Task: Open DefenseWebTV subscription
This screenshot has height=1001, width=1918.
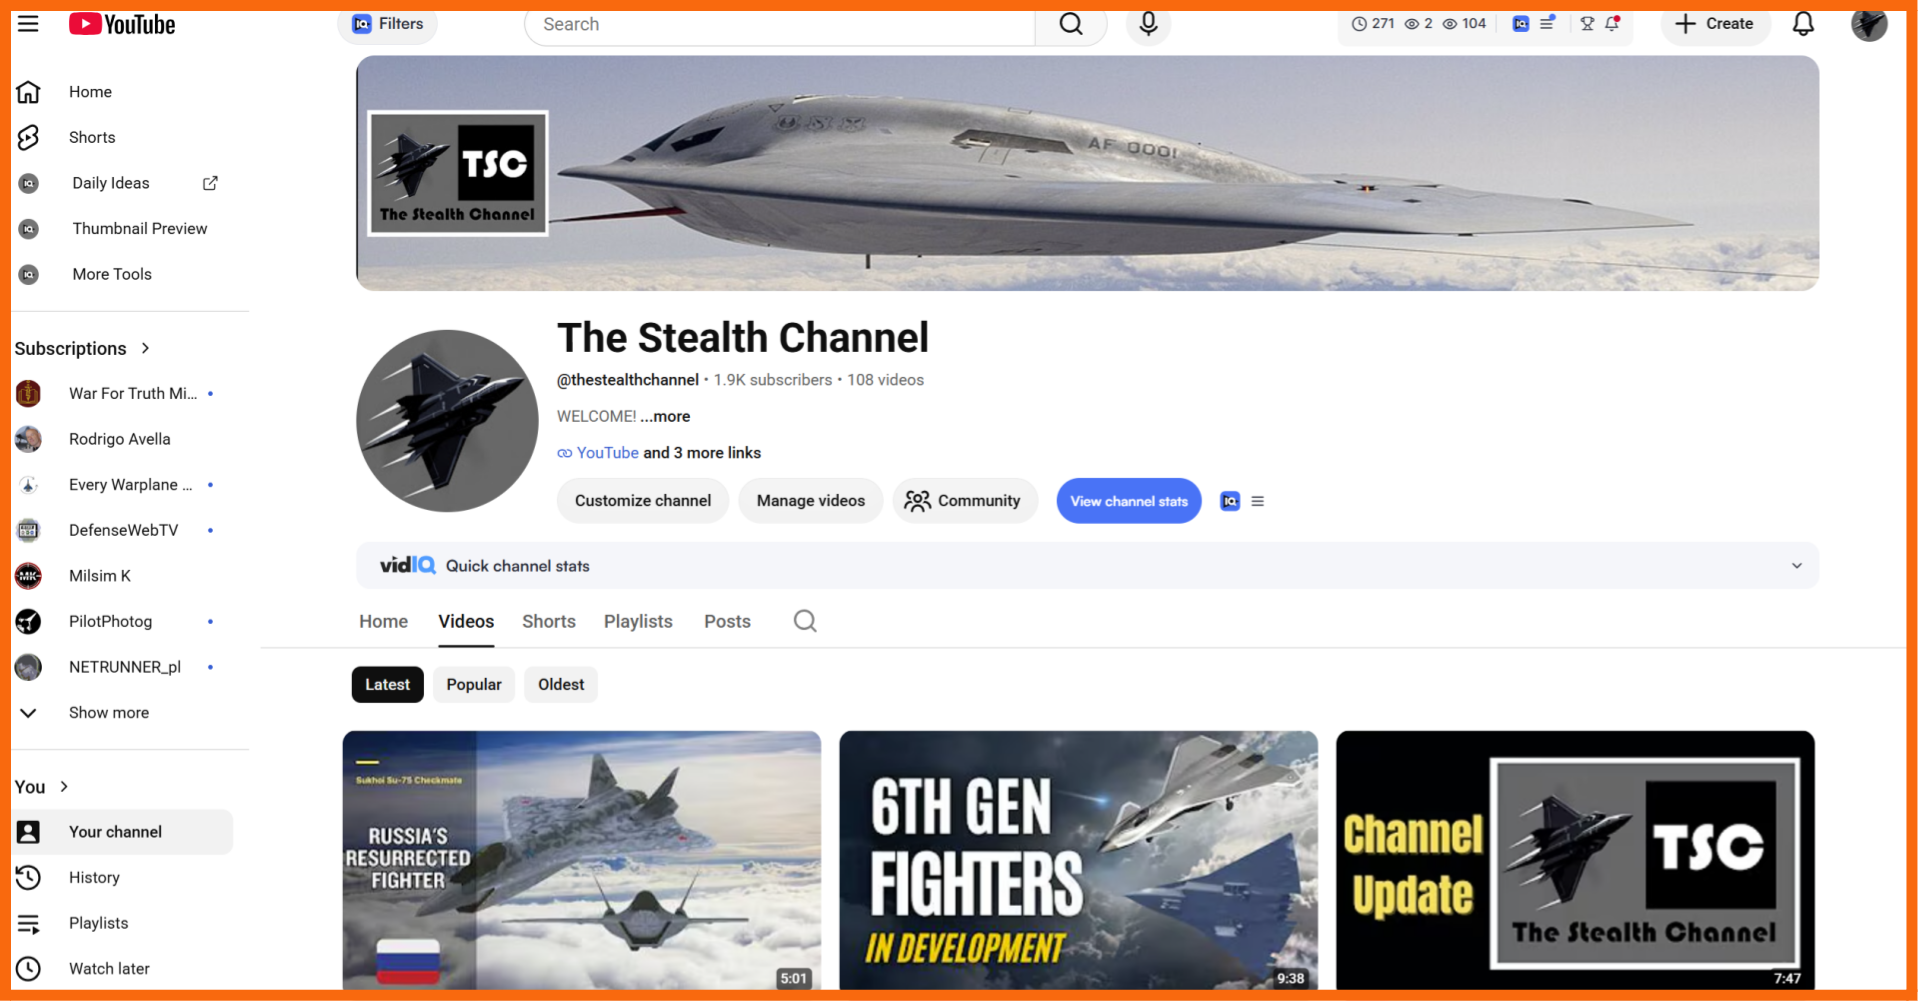Action: [x=122, y=530]
